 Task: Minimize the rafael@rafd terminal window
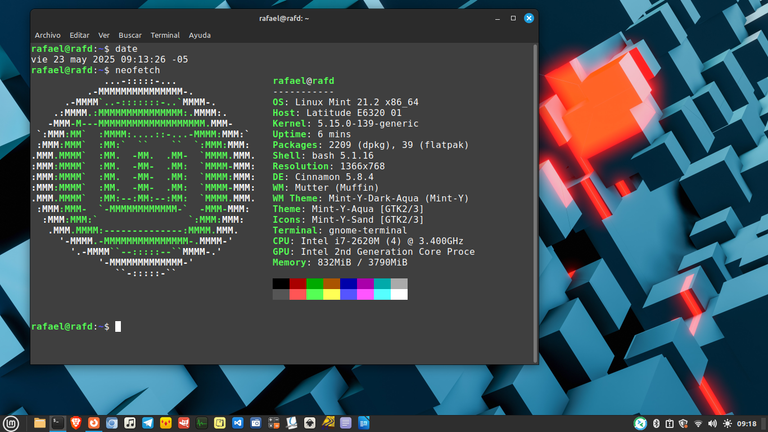click(x=498, y=19)
